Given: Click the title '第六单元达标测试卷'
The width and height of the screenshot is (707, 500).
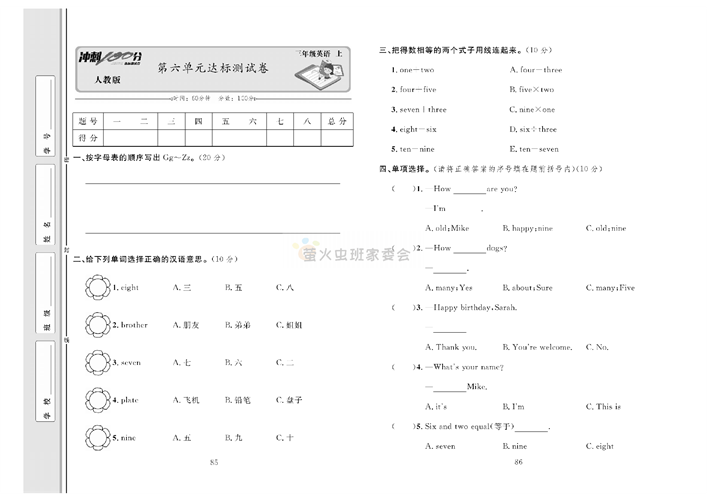Looking at the screenshot, I should 213,68.
